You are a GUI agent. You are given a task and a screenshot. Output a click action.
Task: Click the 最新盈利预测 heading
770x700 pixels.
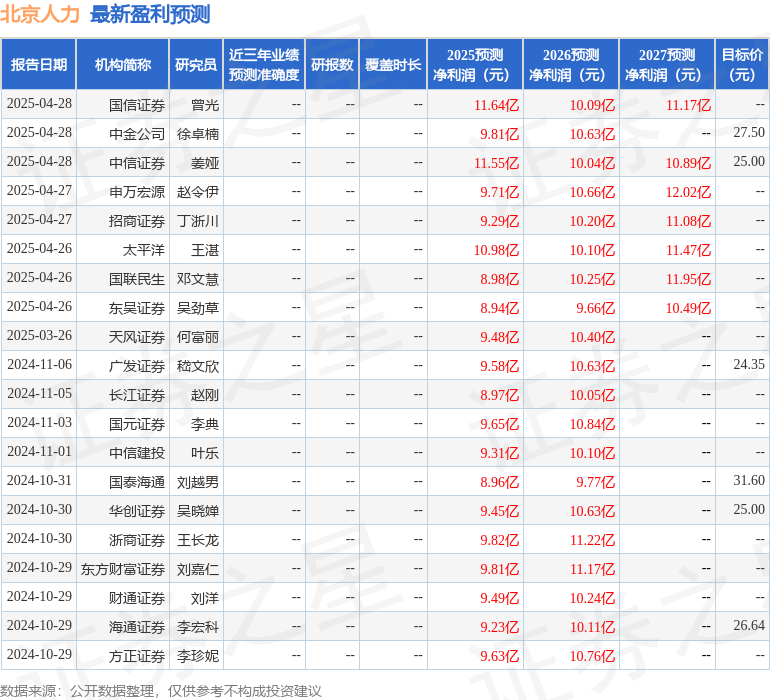tap(150, 14)
